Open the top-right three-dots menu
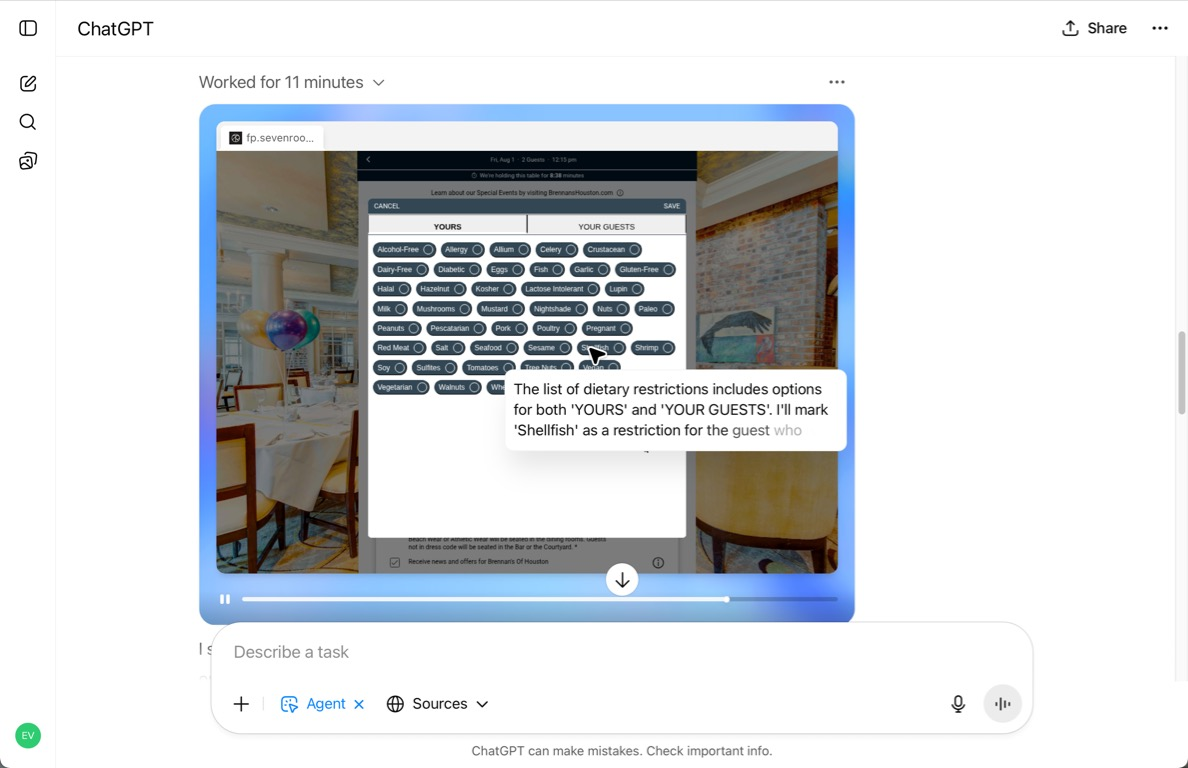 1159,28
